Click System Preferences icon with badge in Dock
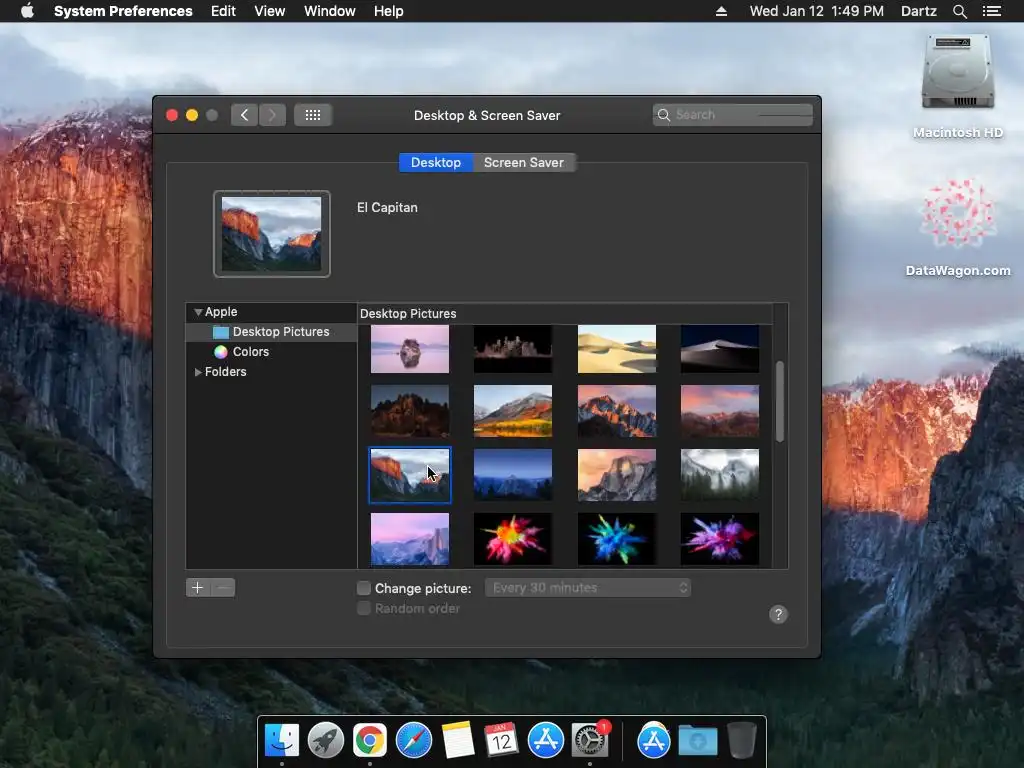This screenshot has width=1024, height=768. point(589,740)
